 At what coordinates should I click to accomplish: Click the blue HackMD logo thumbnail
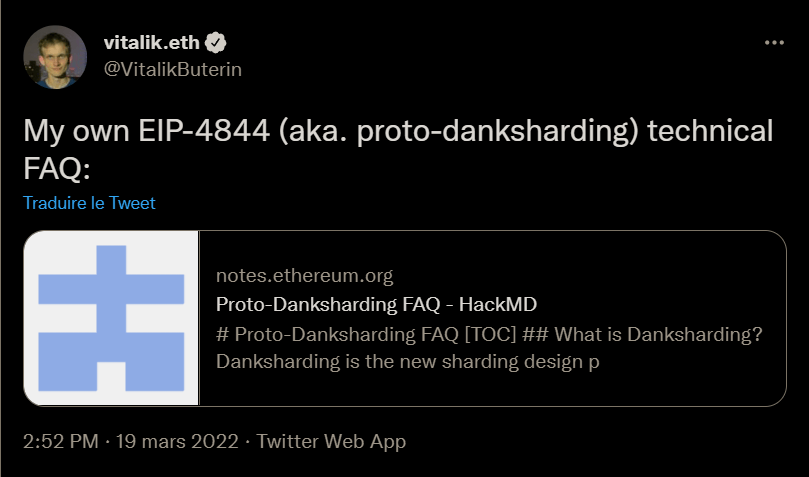111,319
